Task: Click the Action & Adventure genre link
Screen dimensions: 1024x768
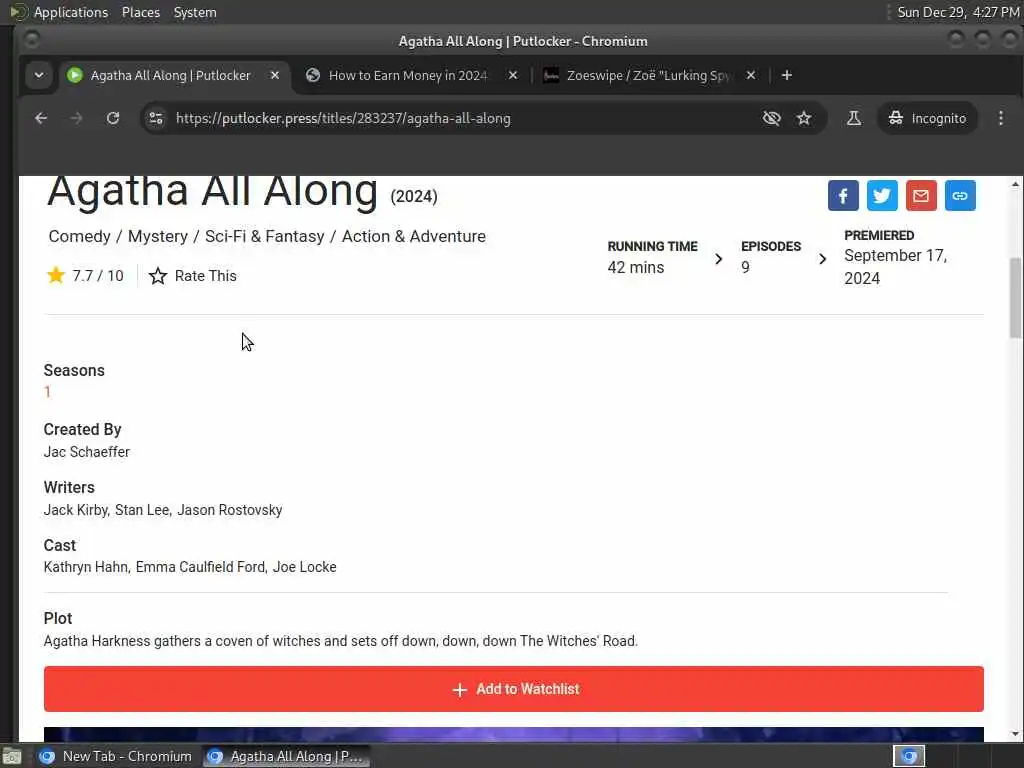Action: (x=413, y=236)
